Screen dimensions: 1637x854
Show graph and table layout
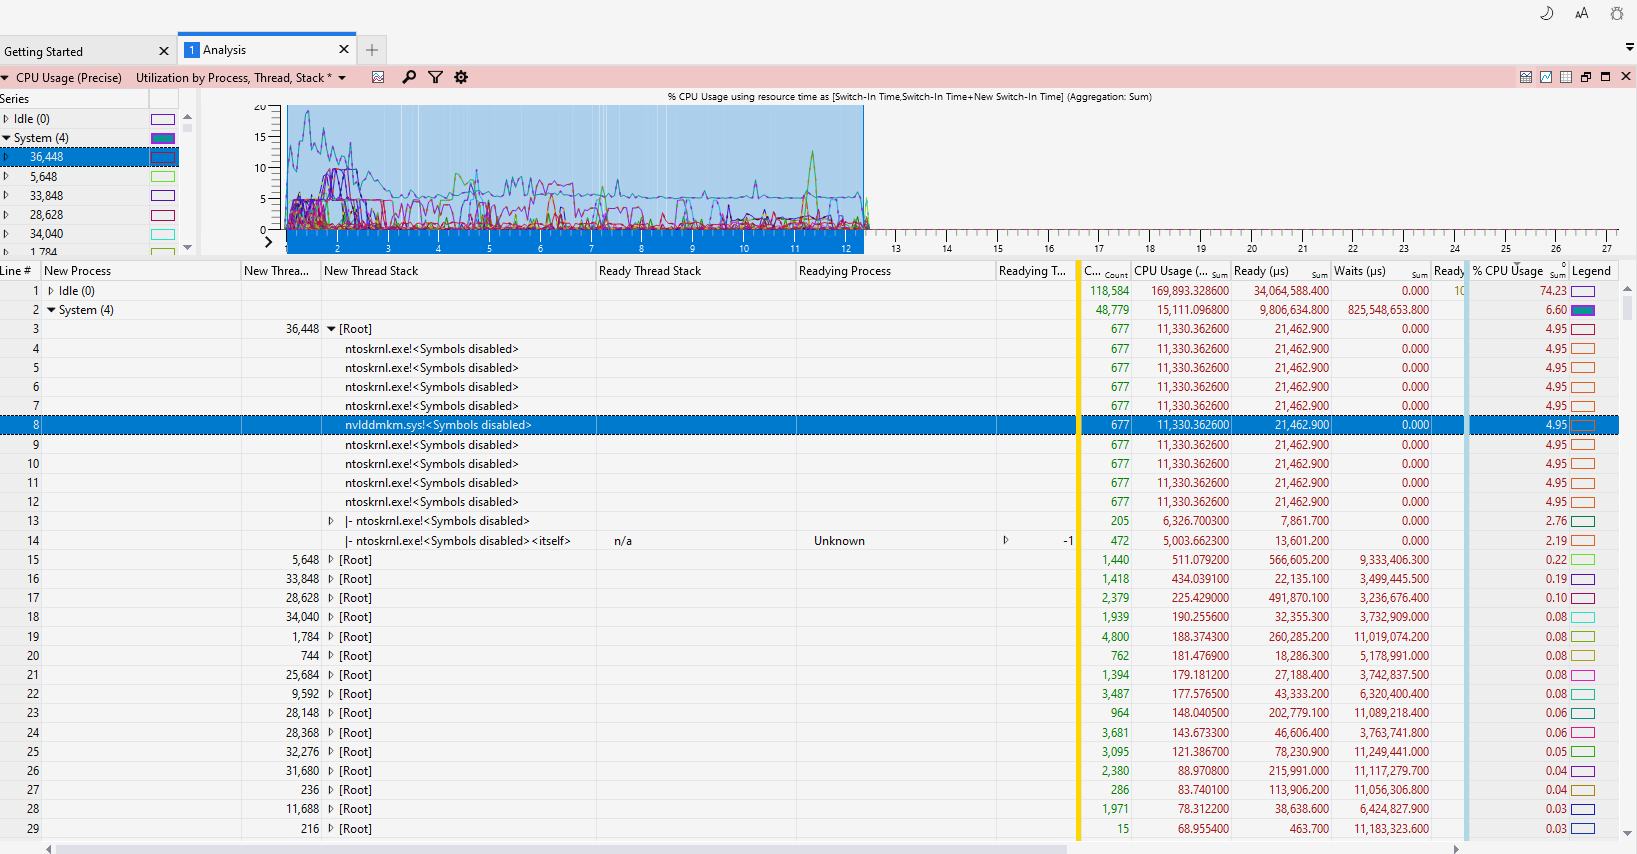tap(1526, 77)
